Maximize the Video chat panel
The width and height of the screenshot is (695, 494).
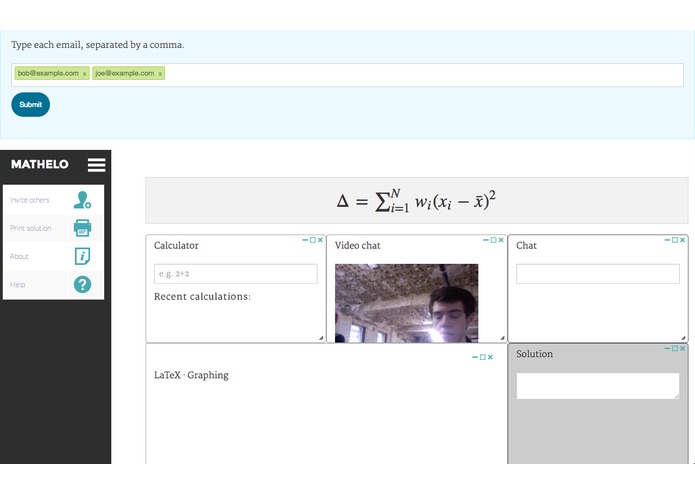(x=493, y=240)
